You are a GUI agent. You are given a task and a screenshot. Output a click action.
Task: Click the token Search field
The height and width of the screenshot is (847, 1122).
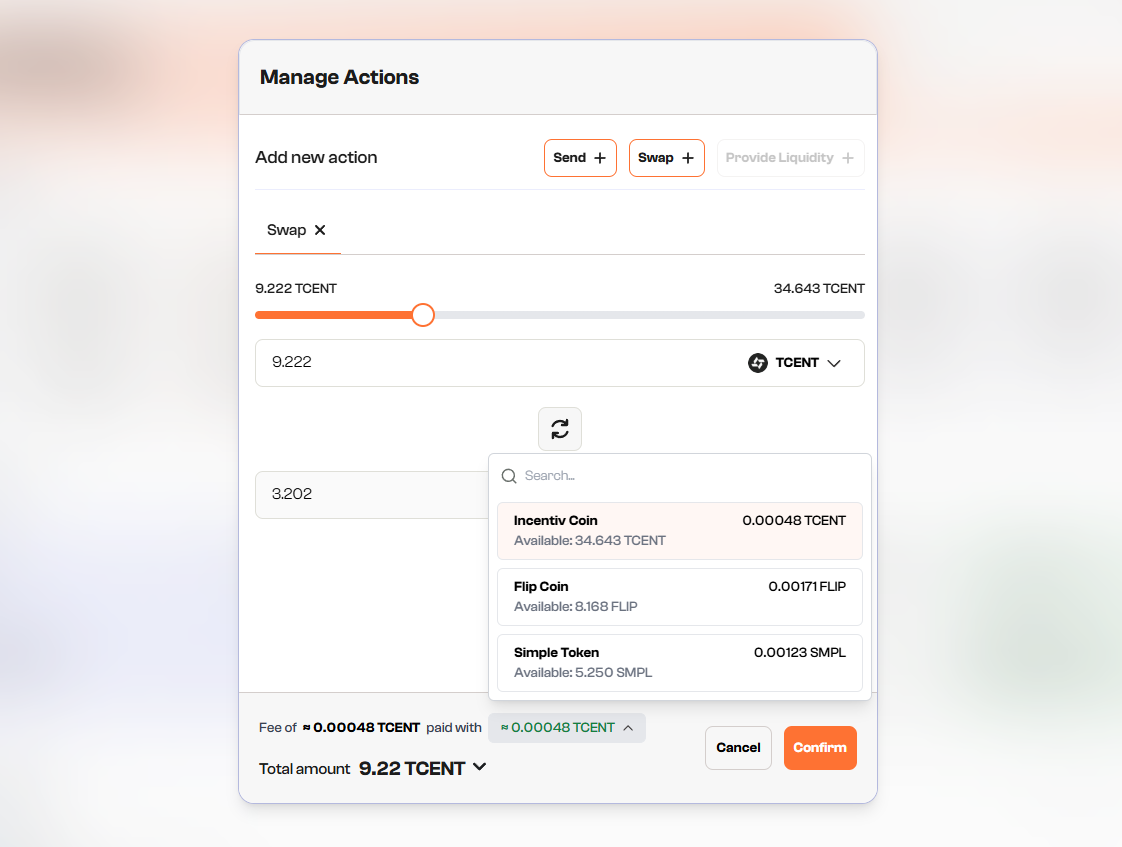point(690,476)
